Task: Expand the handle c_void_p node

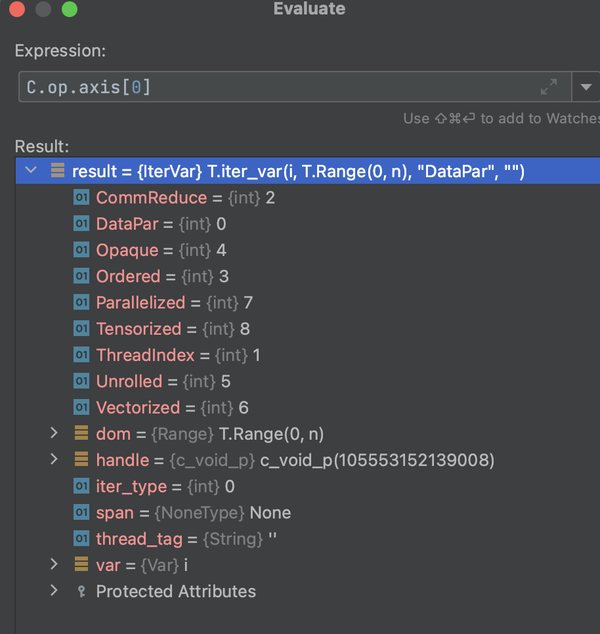Action: coord(54,460)
